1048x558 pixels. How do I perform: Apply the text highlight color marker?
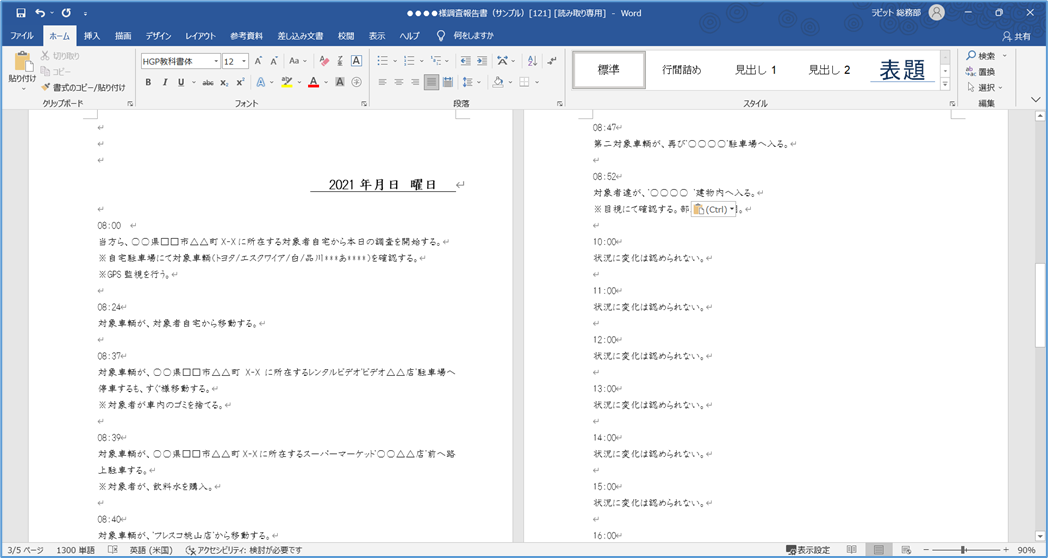(287, 82)
